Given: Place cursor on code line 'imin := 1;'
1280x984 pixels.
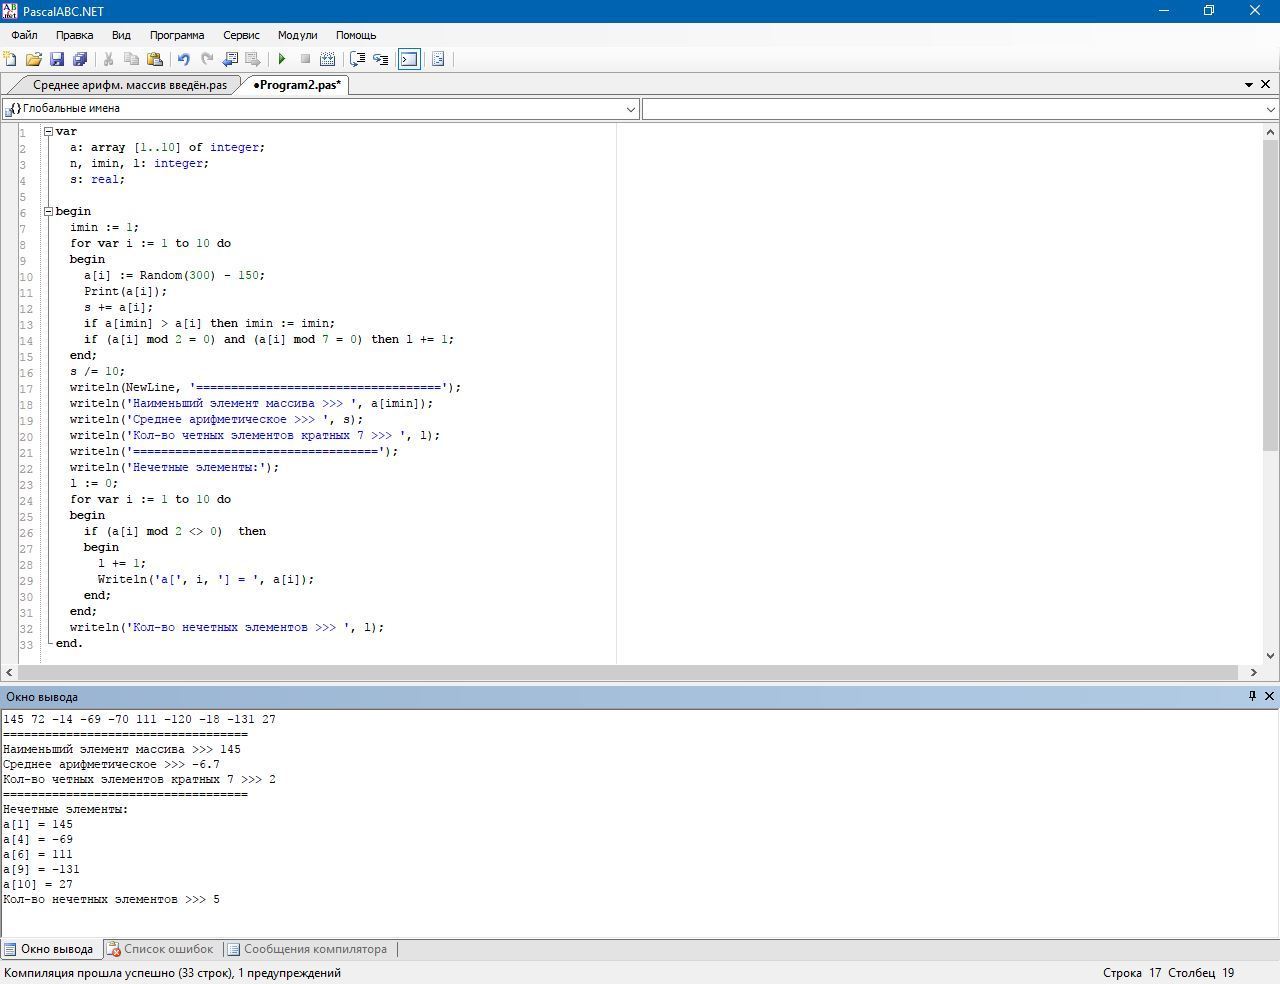Looking at the screenshot, I should click(104, 227).
